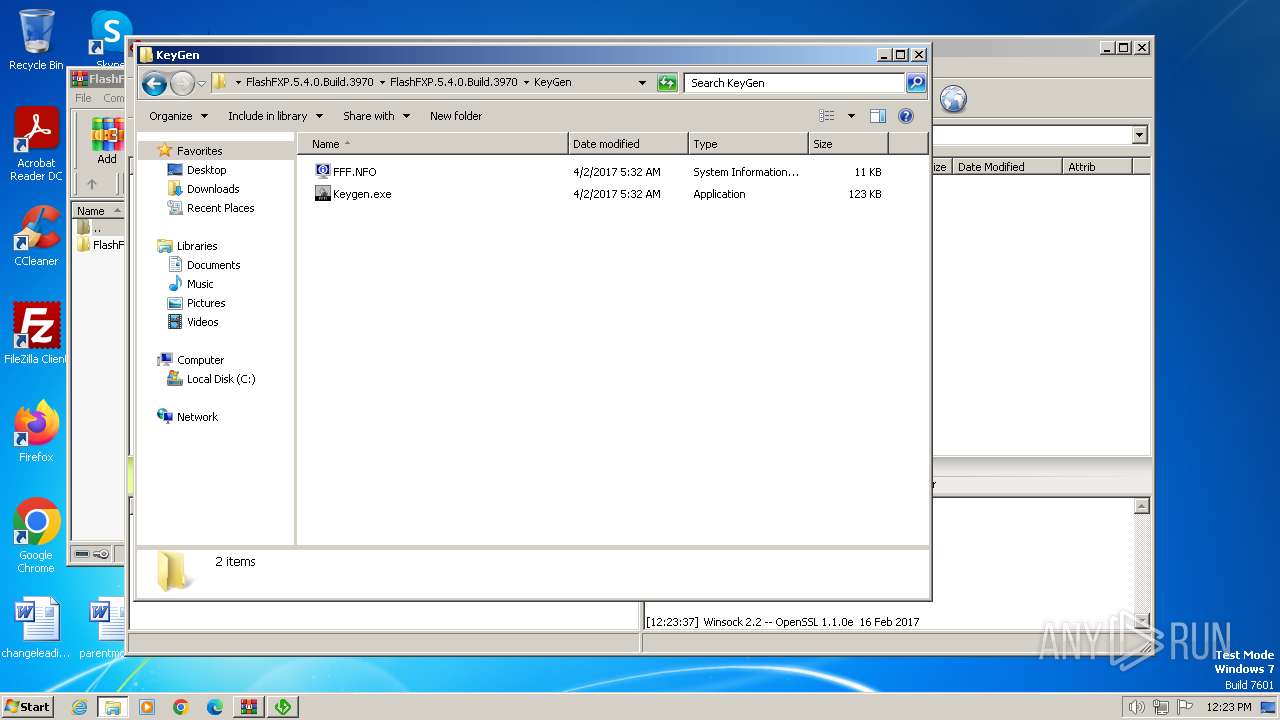Click the volume speaker tray icon

pos(1136,707)
